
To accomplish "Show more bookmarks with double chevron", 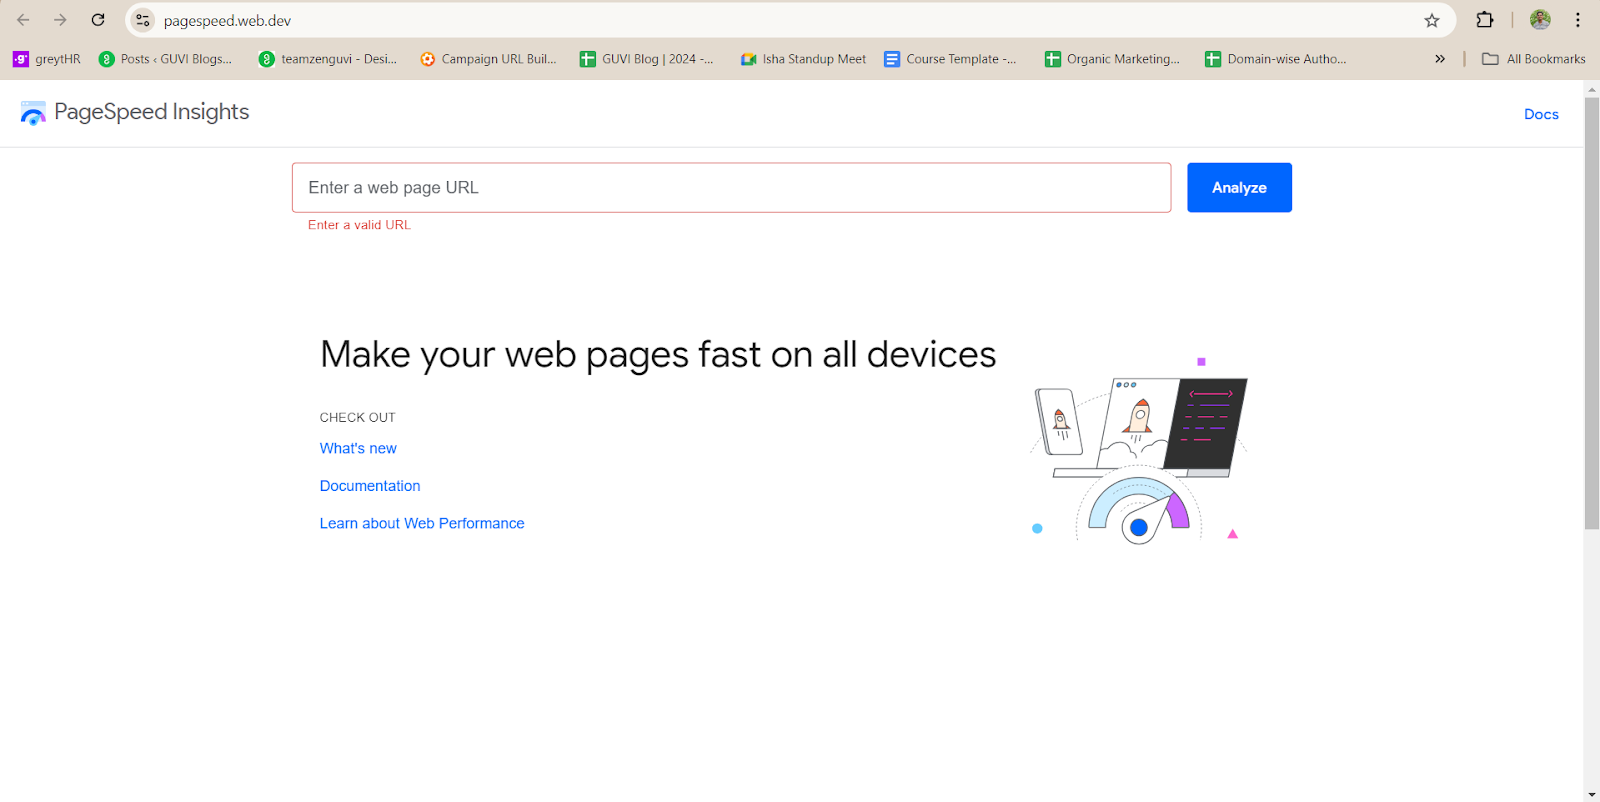I will click(1440, 59).
